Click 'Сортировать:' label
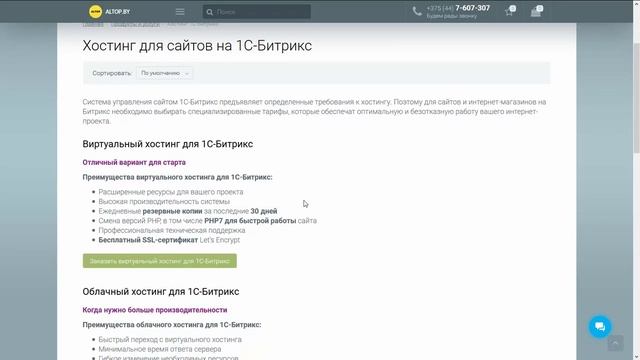Viewport: 640px width, 360px height. pyautogui.click(x=112, y=73)
